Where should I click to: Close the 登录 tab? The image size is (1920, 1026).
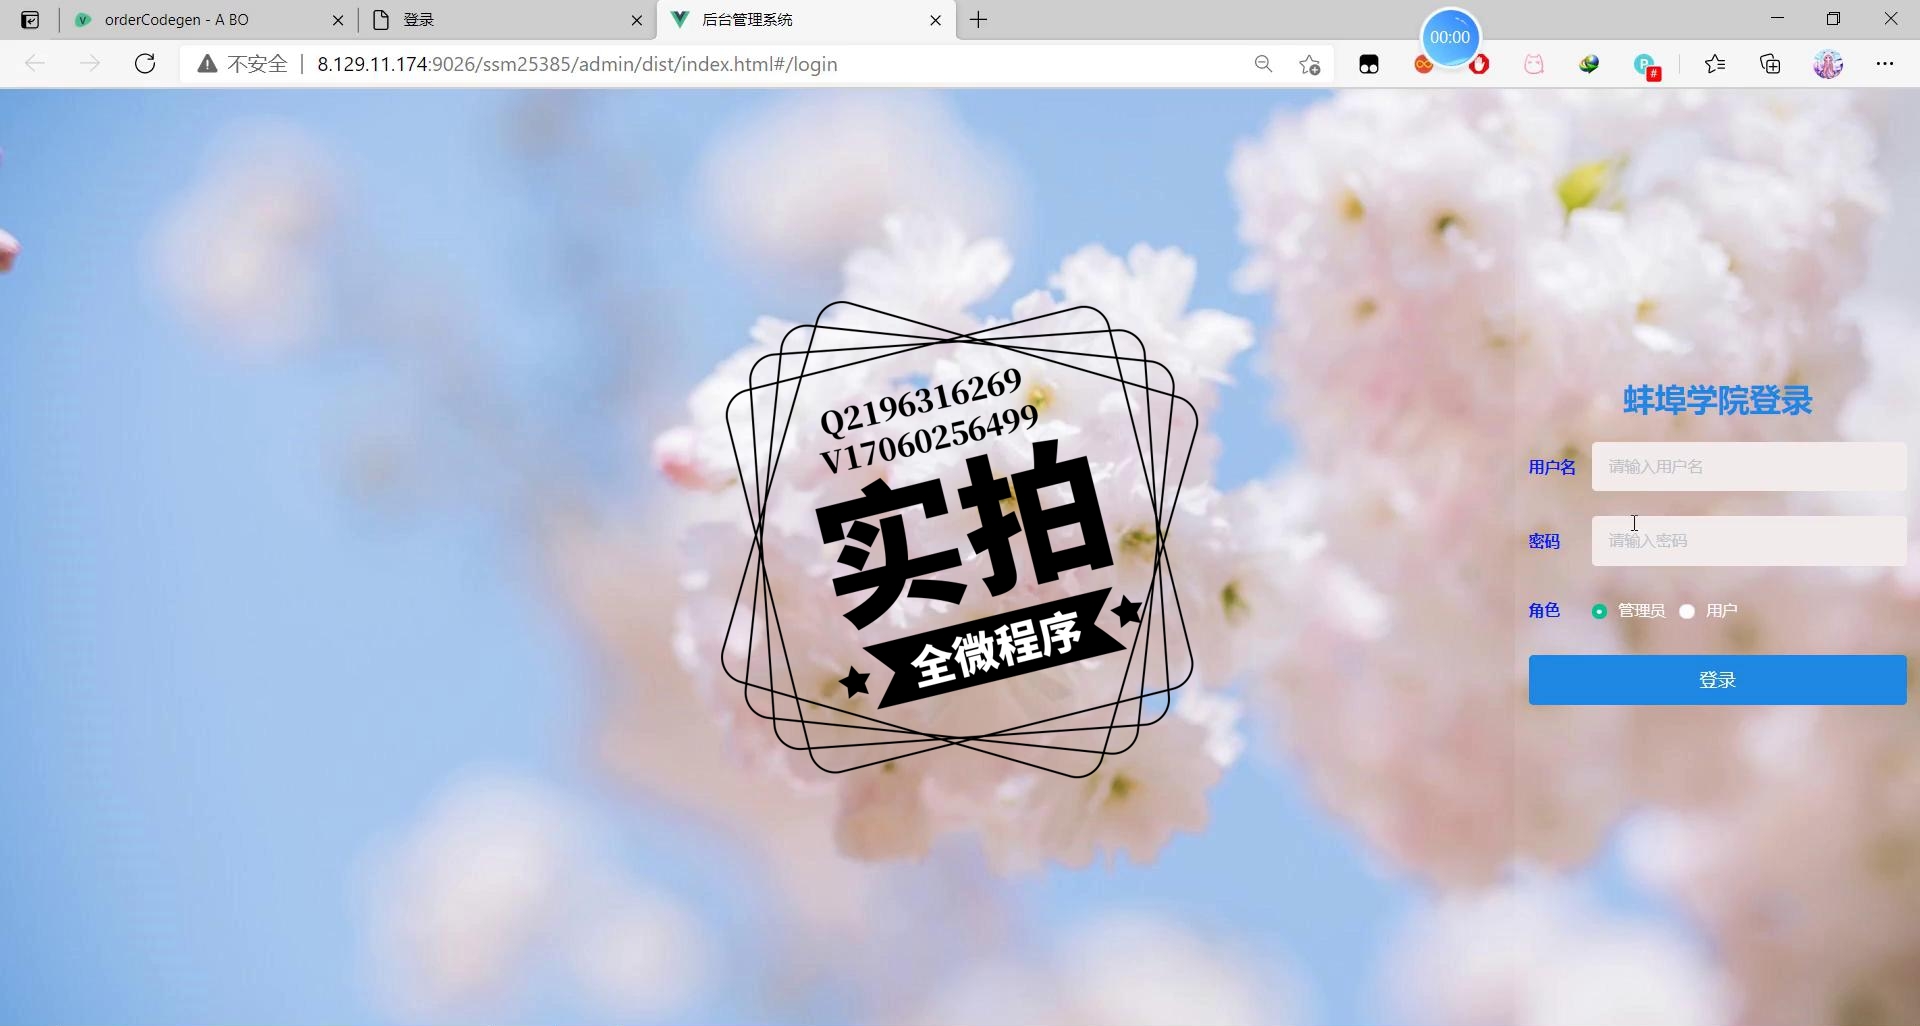click(637, 20)
